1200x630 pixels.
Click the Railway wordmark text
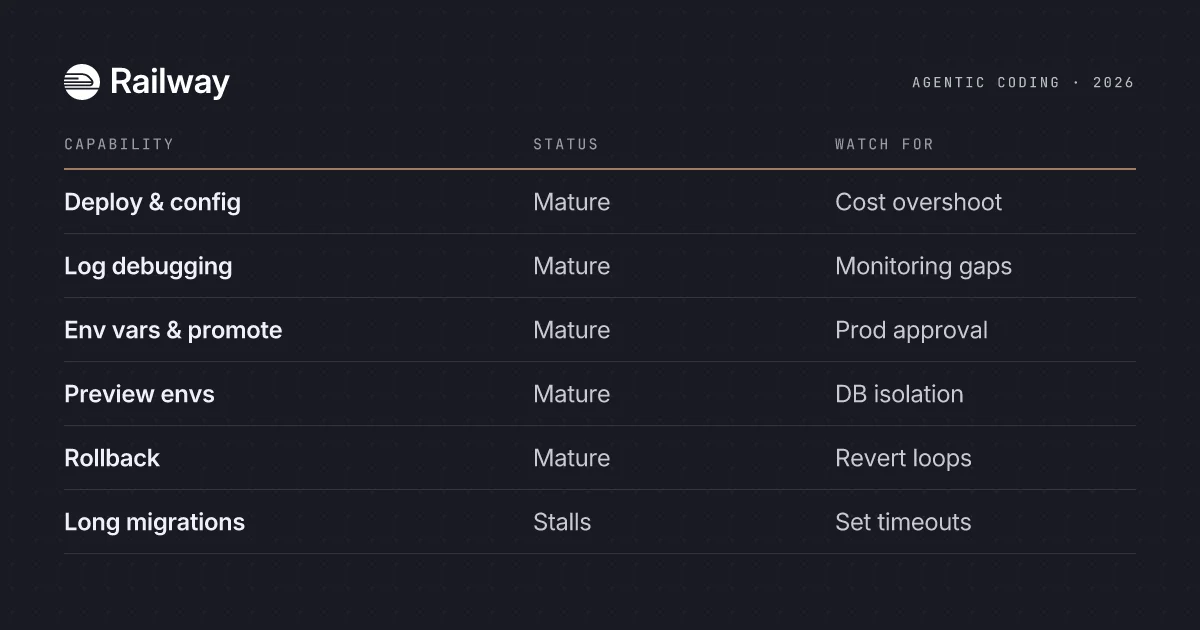click(170, 82)
